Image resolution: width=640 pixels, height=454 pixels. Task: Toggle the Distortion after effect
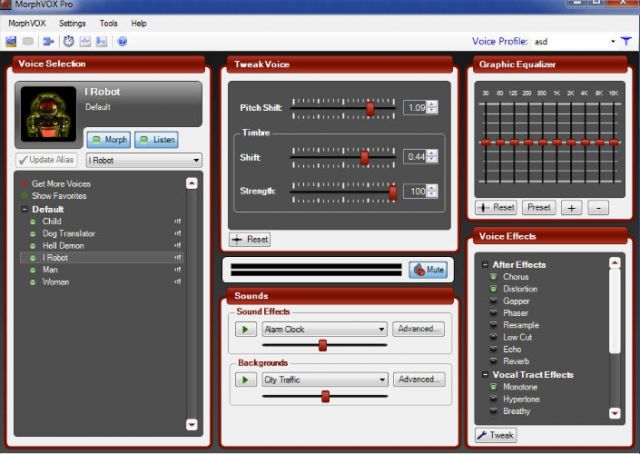493,289
